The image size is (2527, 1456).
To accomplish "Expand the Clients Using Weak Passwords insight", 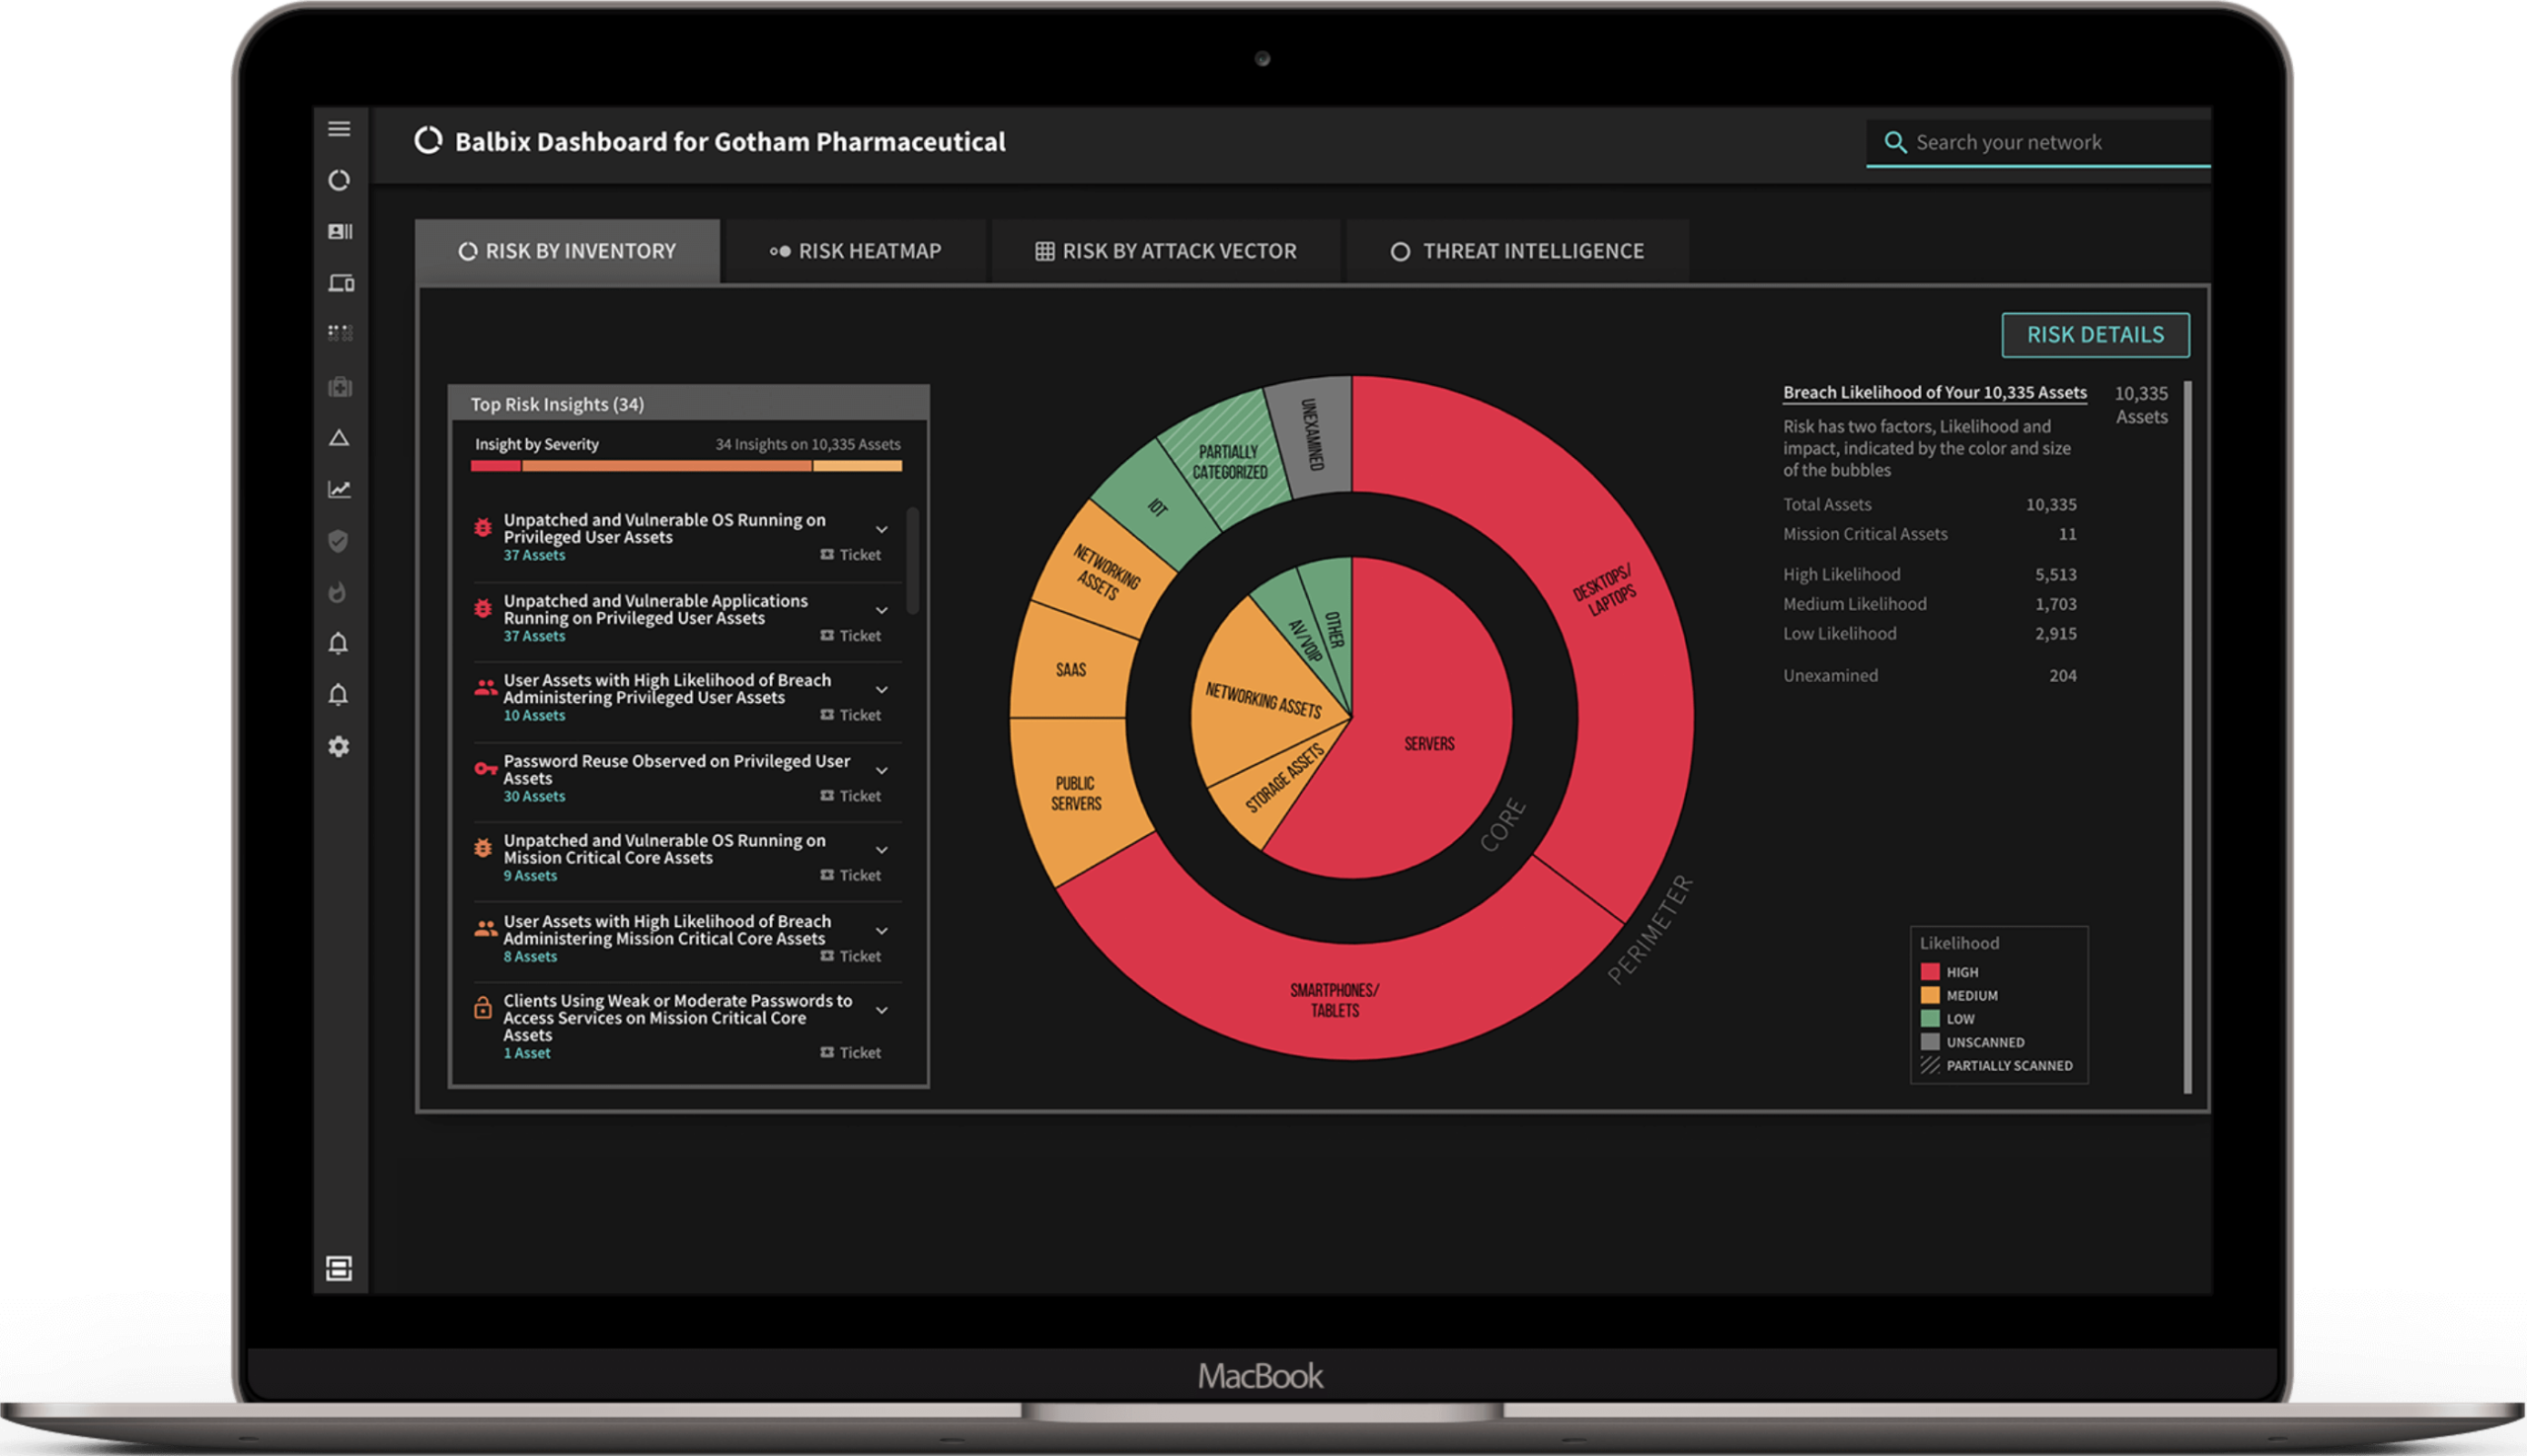I will [x=882, y=1010].
